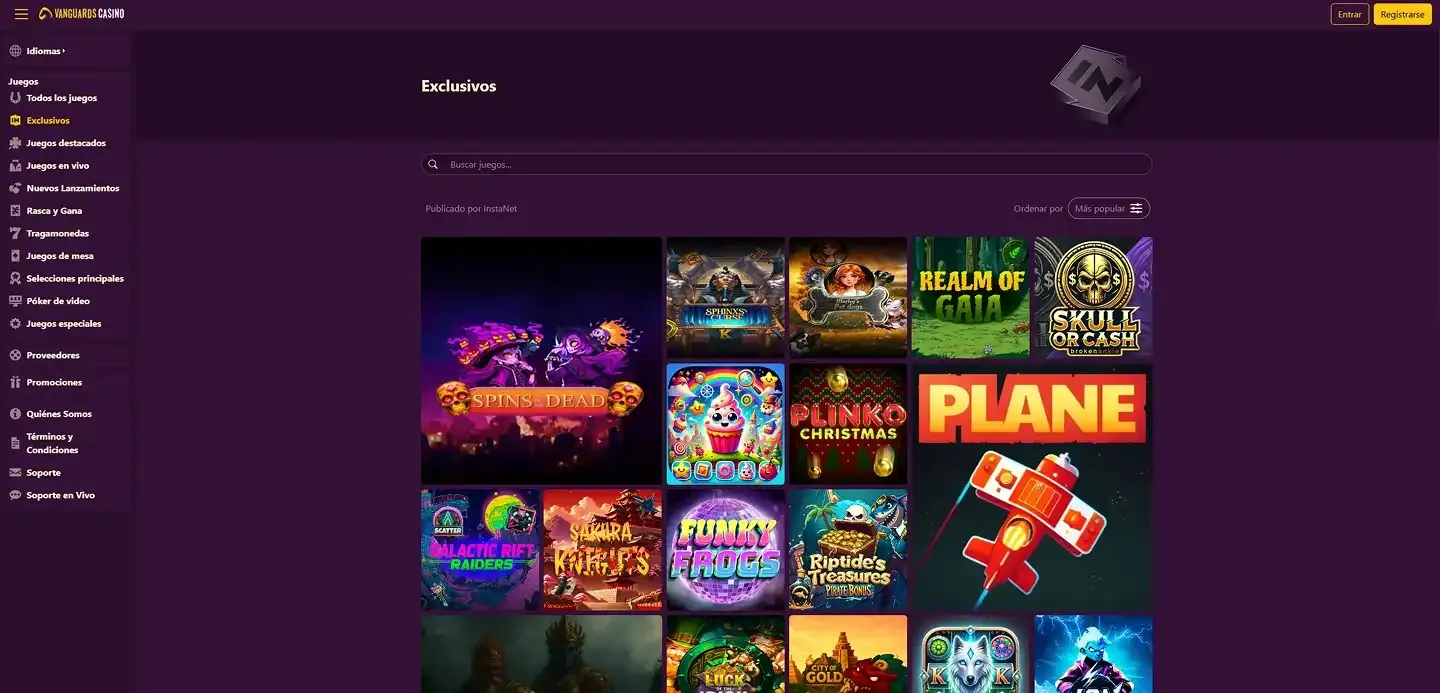1440x693 pixels.
Task: Open the Más popular sort dropdown
Action: (x=1109, y=208)
